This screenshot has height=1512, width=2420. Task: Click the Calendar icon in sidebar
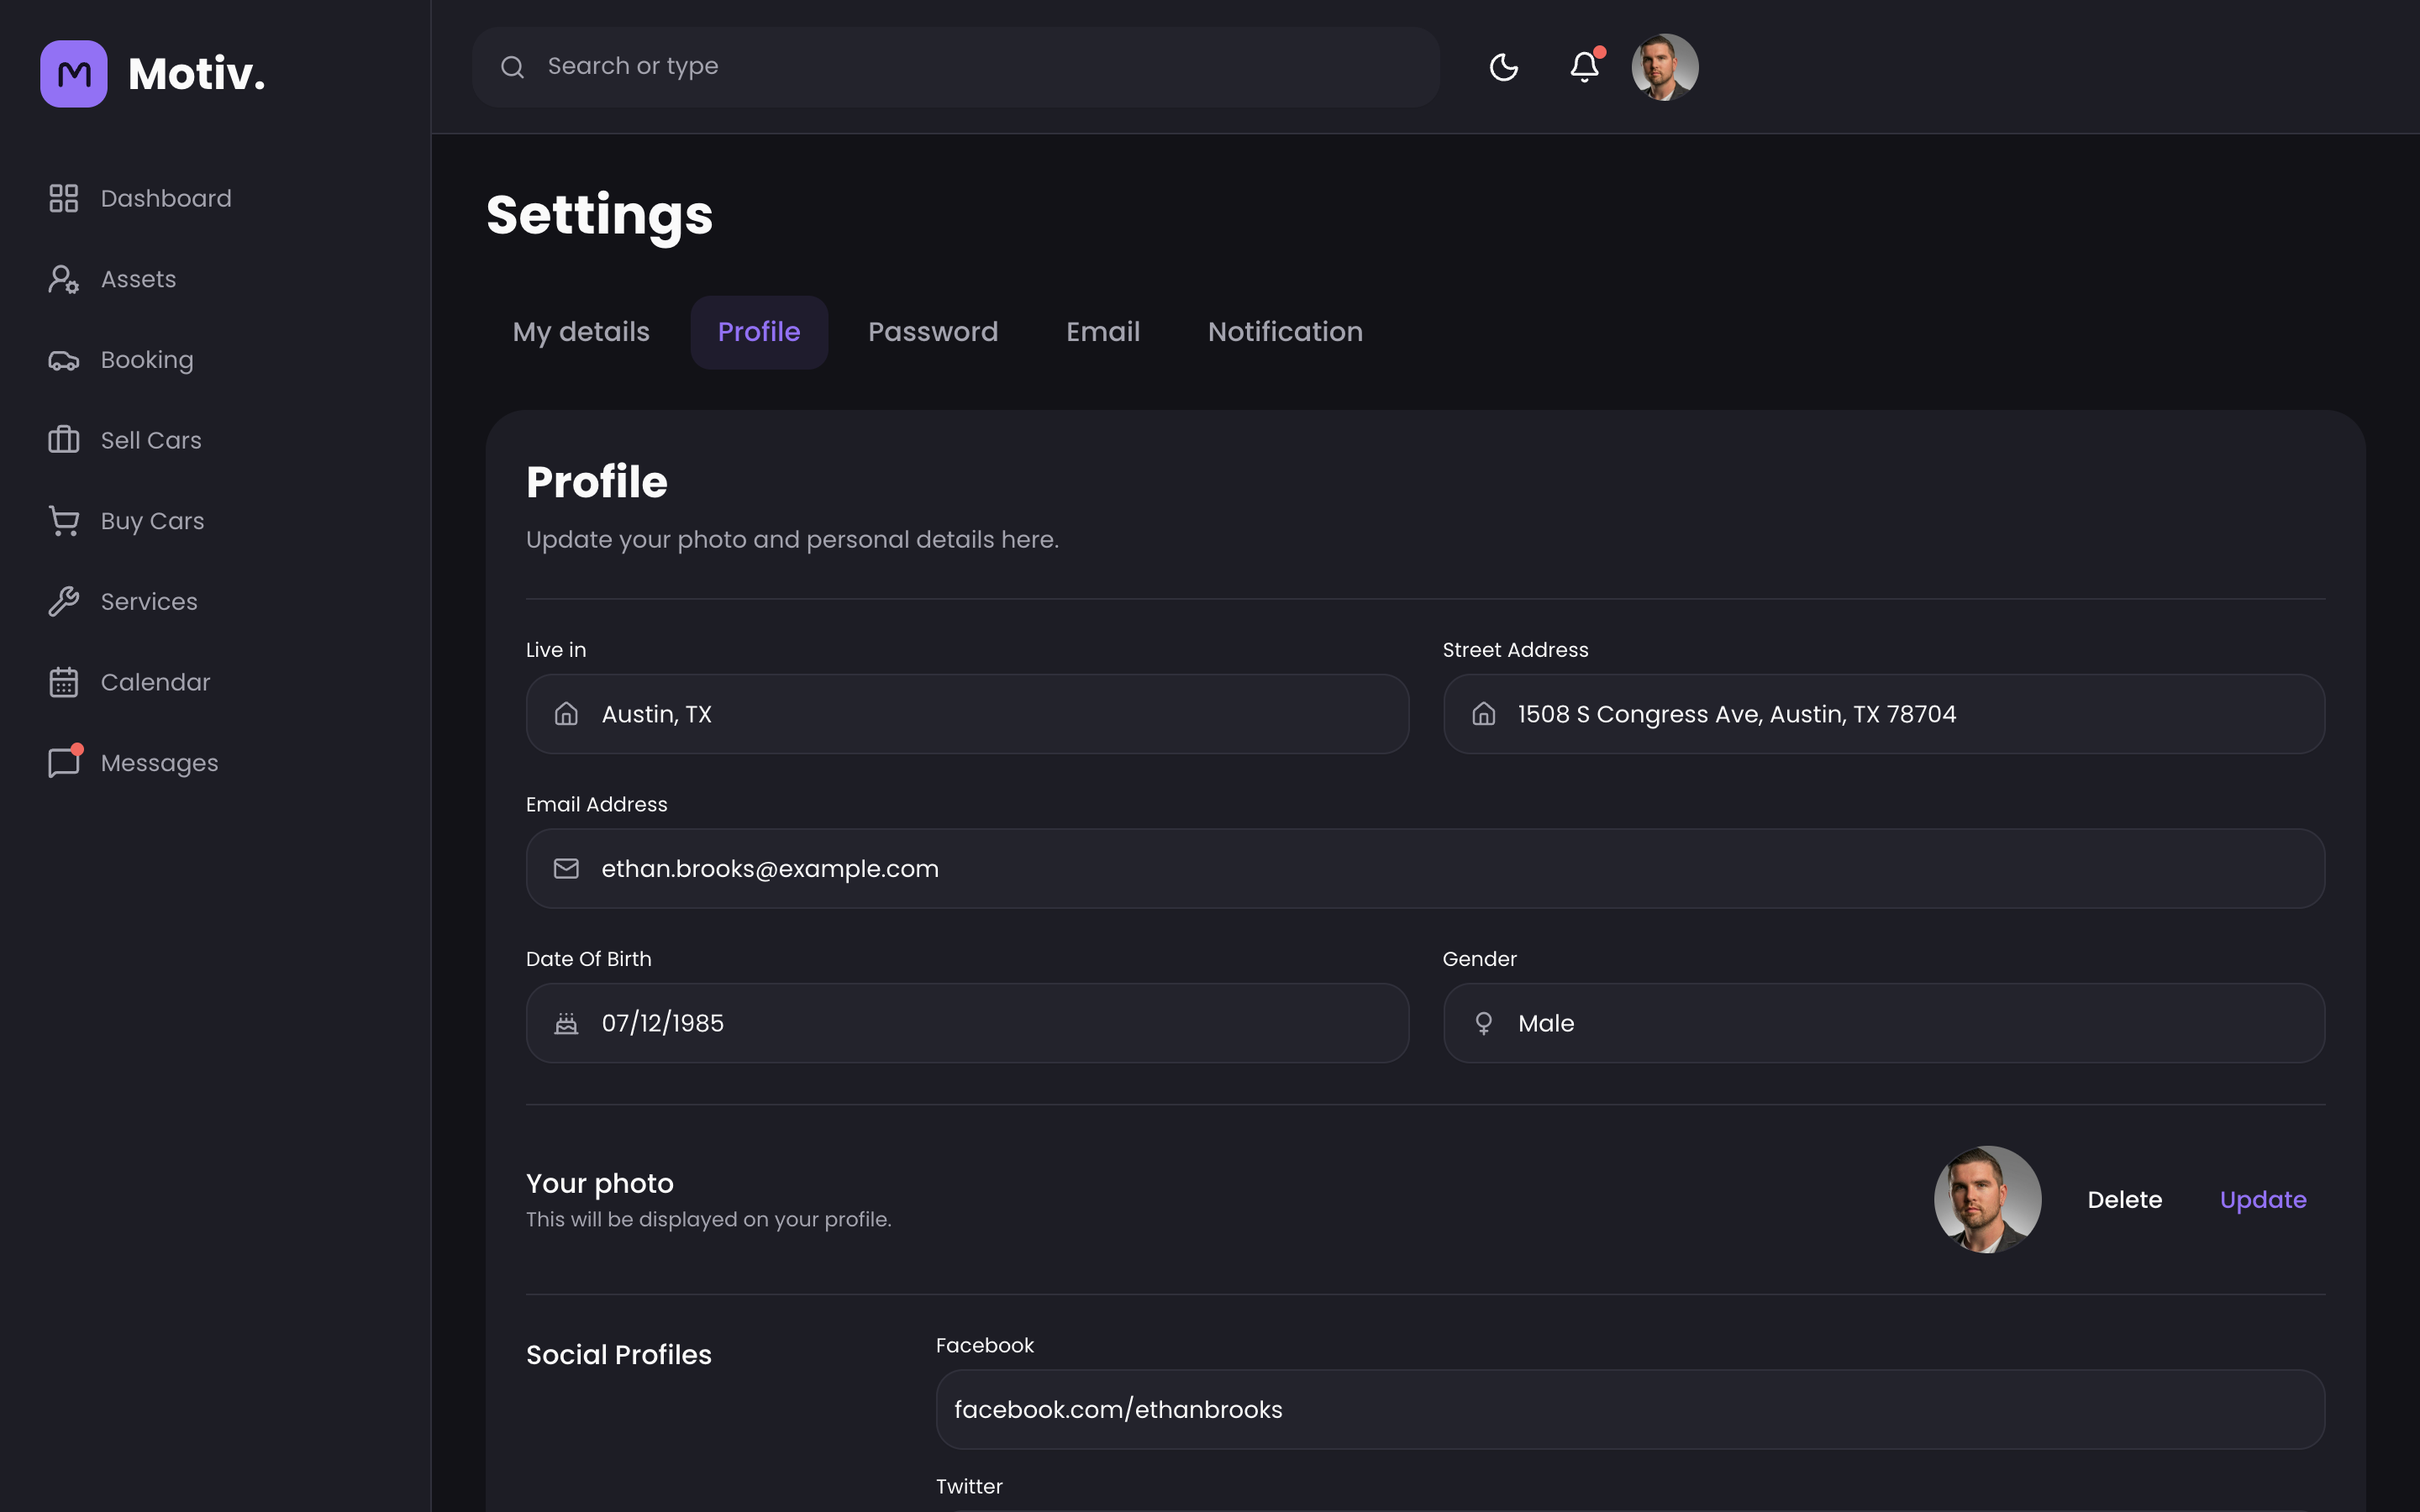tap(64, 682)
